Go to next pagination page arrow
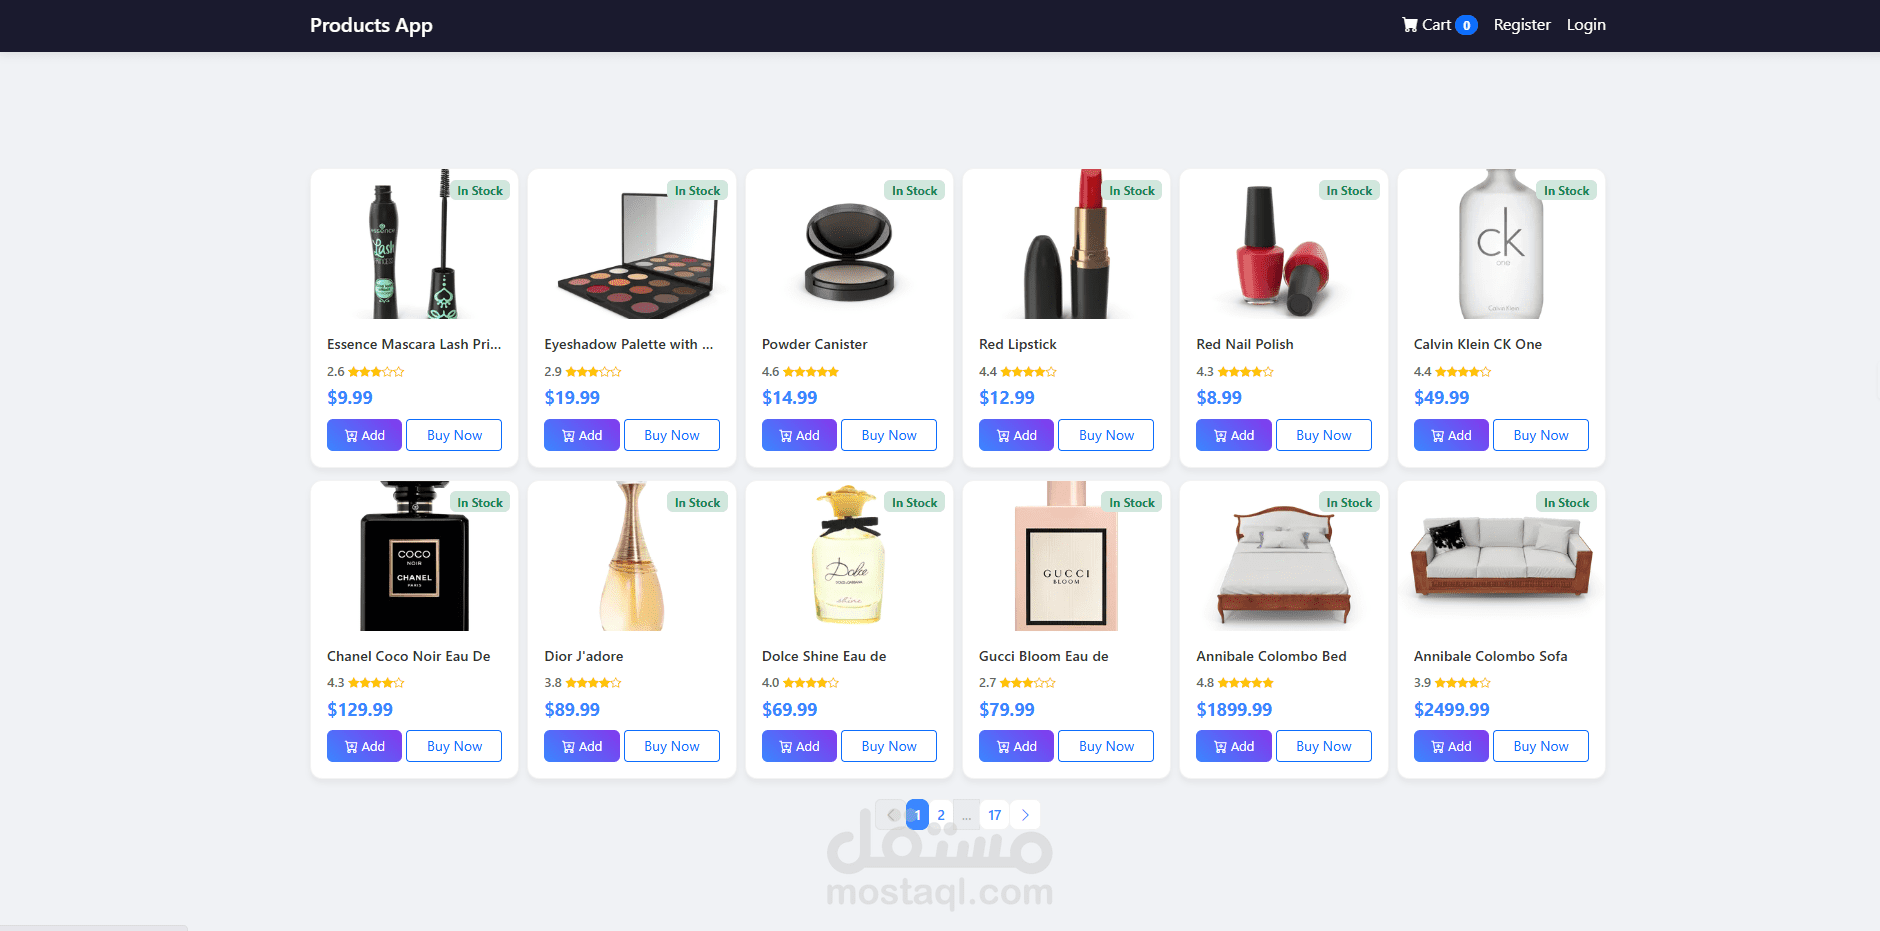Image resolution: width=1880 pixels, height=931 pixels. click(1025, 815)
